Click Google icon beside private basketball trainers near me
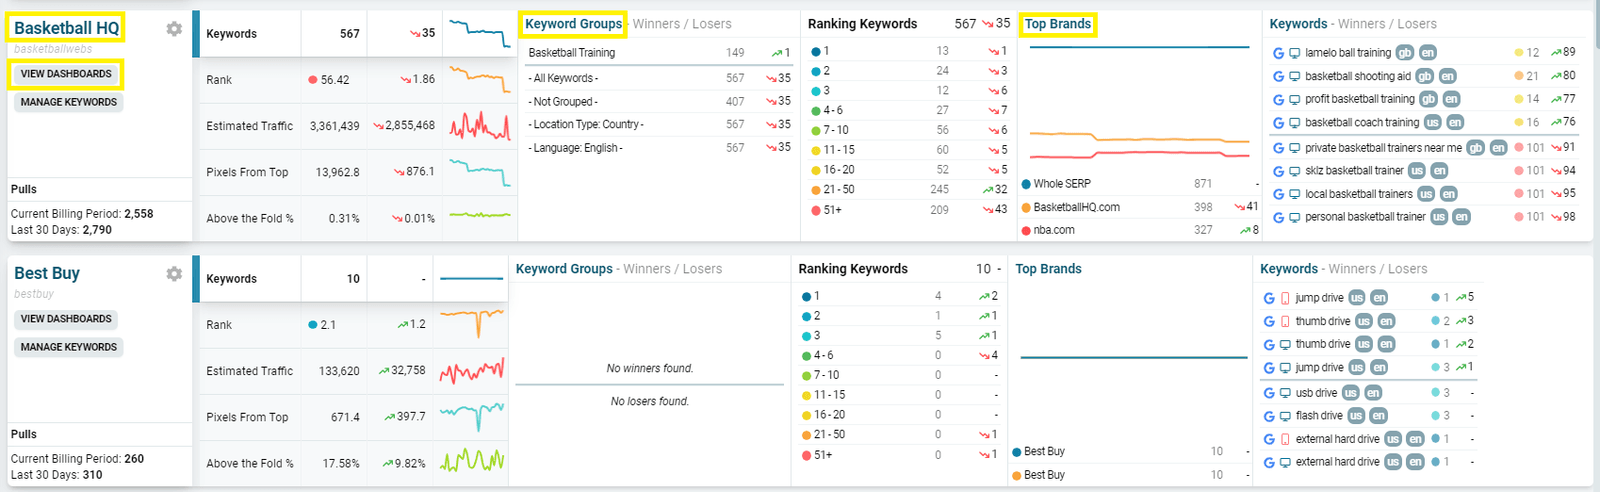The image size is (1600, 492). tap(1279, 148)
